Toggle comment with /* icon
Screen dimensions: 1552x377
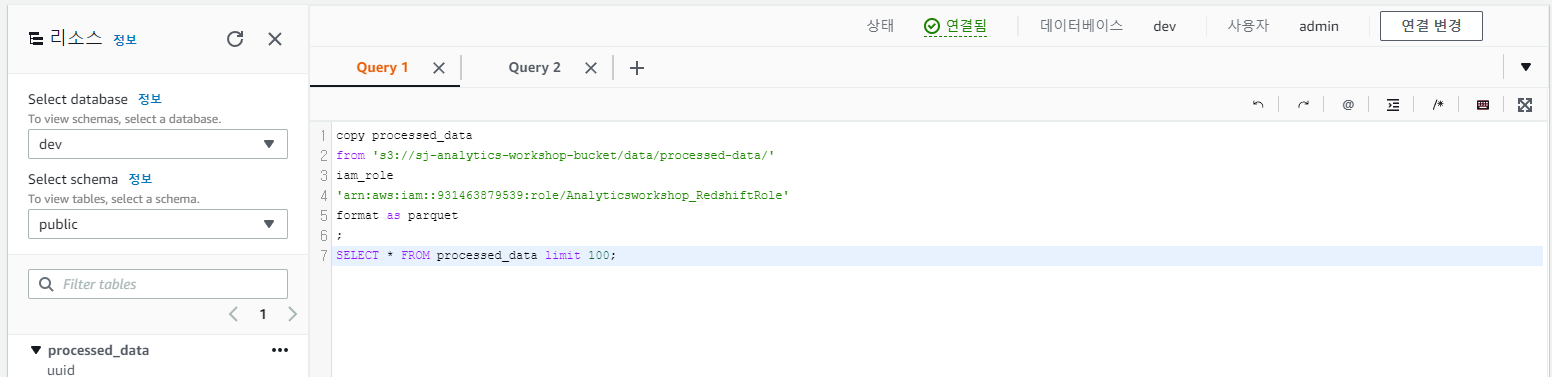[1438, 104]
